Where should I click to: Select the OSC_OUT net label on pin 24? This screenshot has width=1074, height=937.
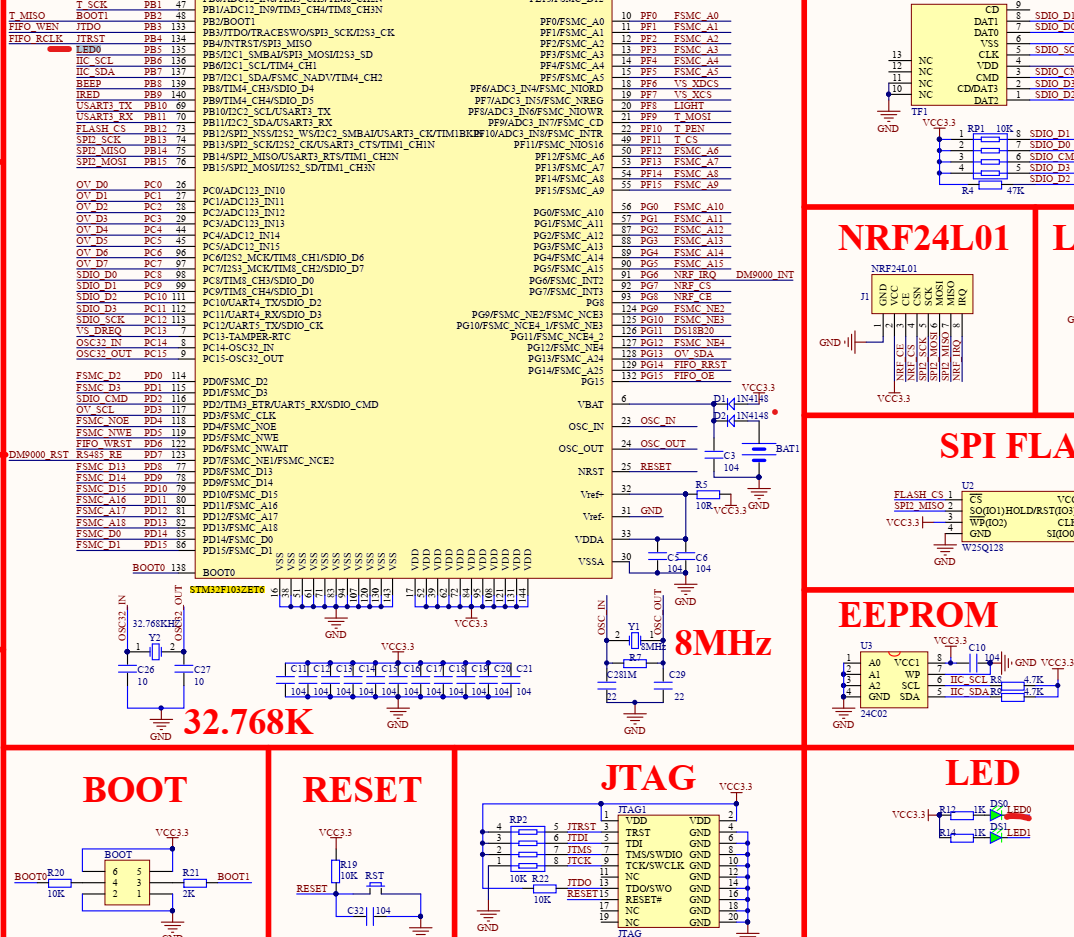663,443
